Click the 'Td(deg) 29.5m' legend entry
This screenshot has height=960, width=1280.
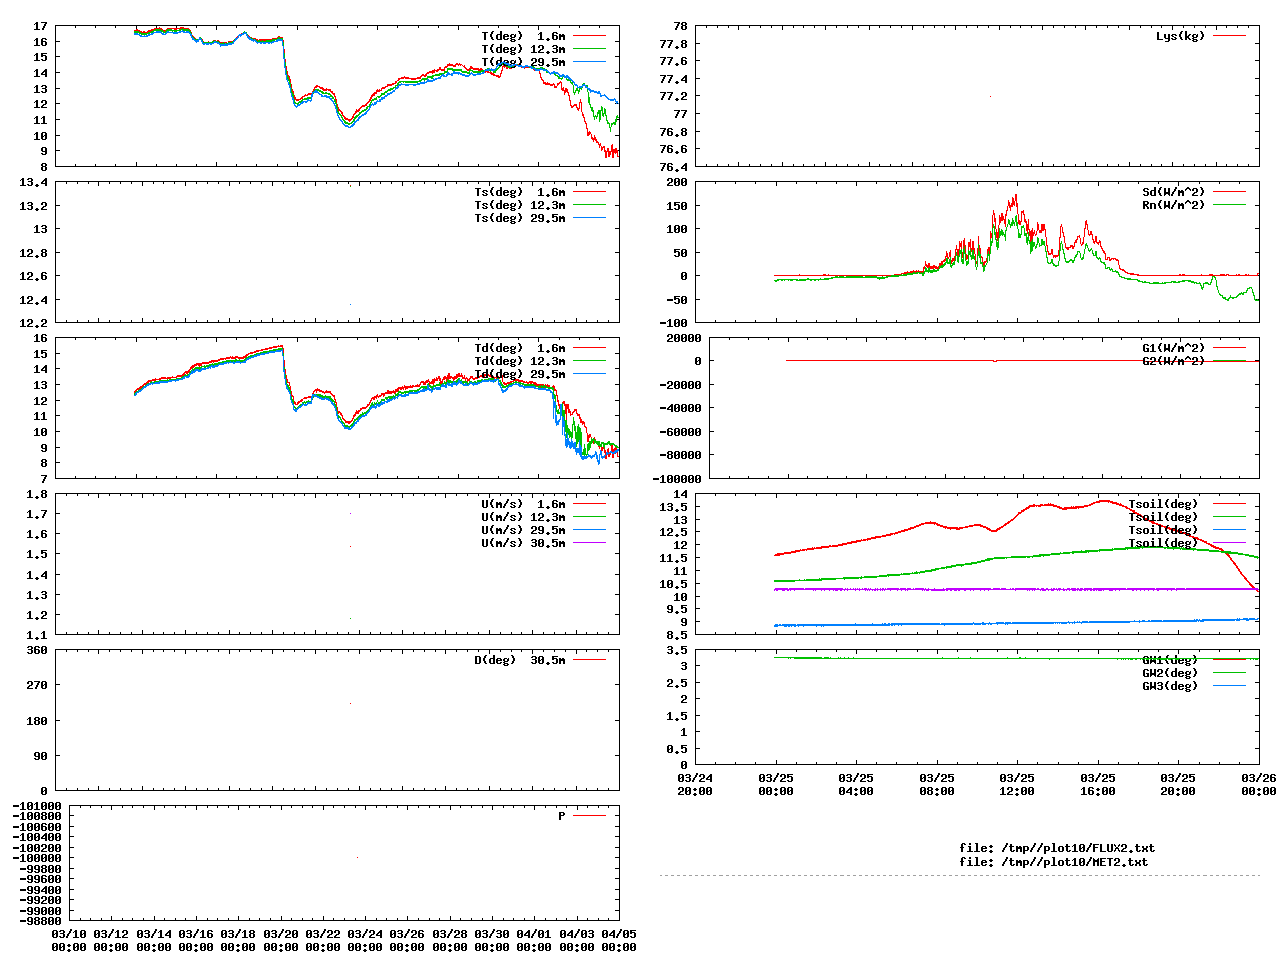520,374
